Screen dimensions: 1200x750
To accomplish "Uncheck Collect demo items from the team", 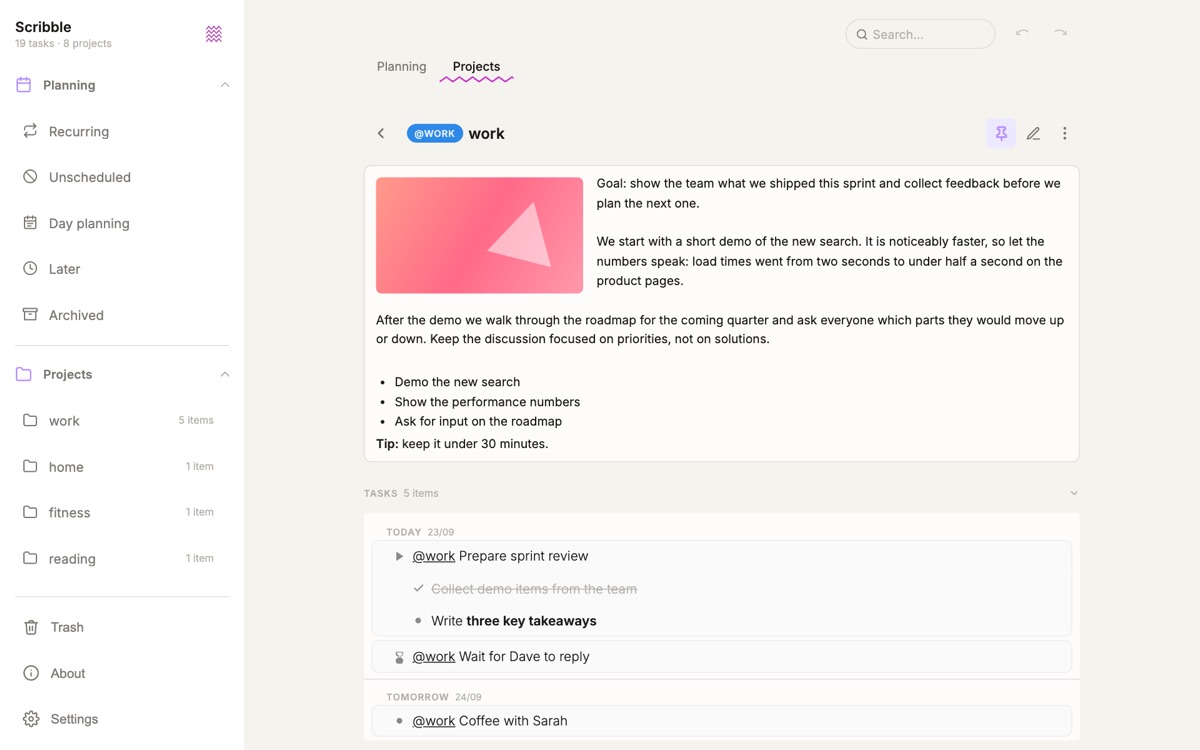I will 418,588.
